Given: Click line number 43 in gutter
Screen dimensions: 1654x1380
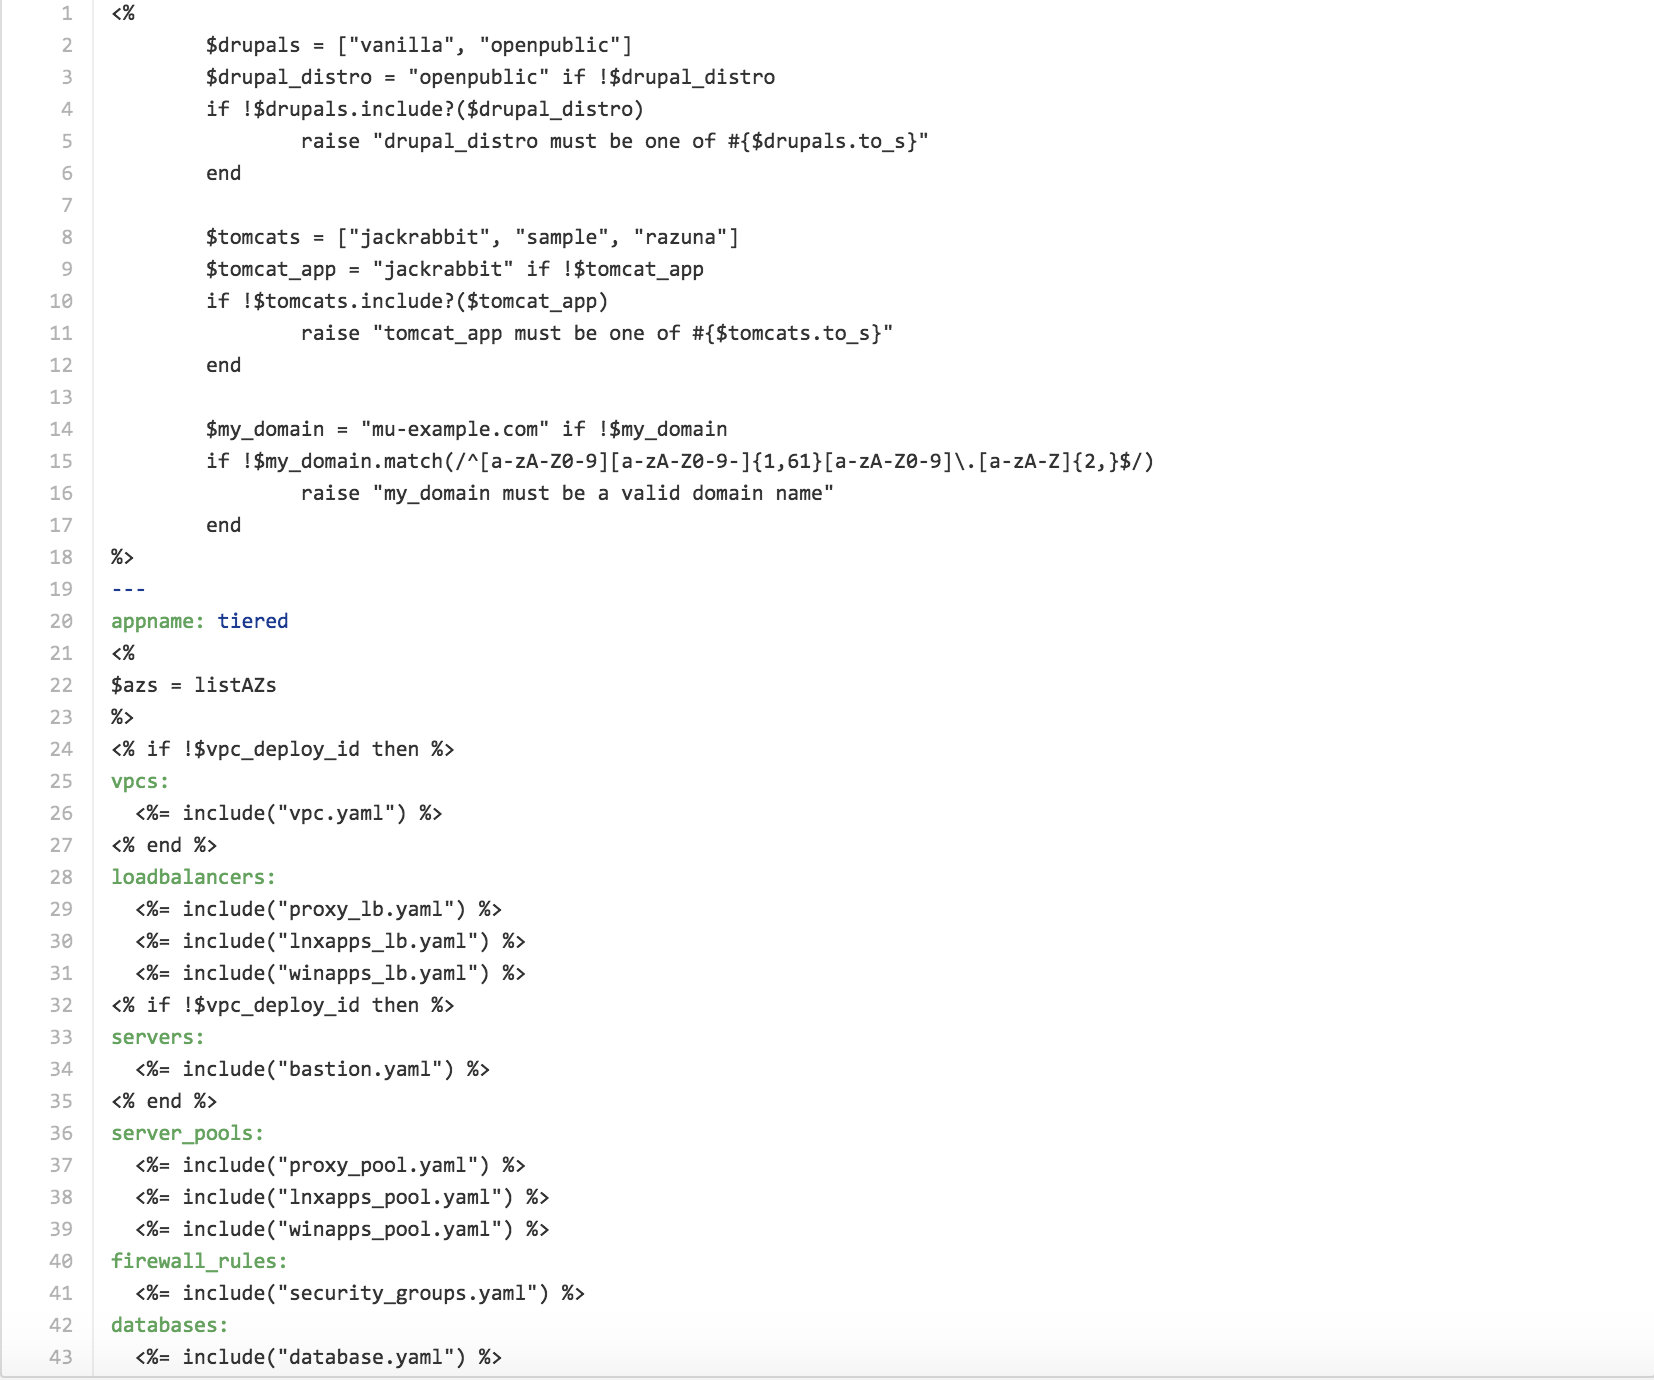Looking at the screenshot, I should [61, 1357].
